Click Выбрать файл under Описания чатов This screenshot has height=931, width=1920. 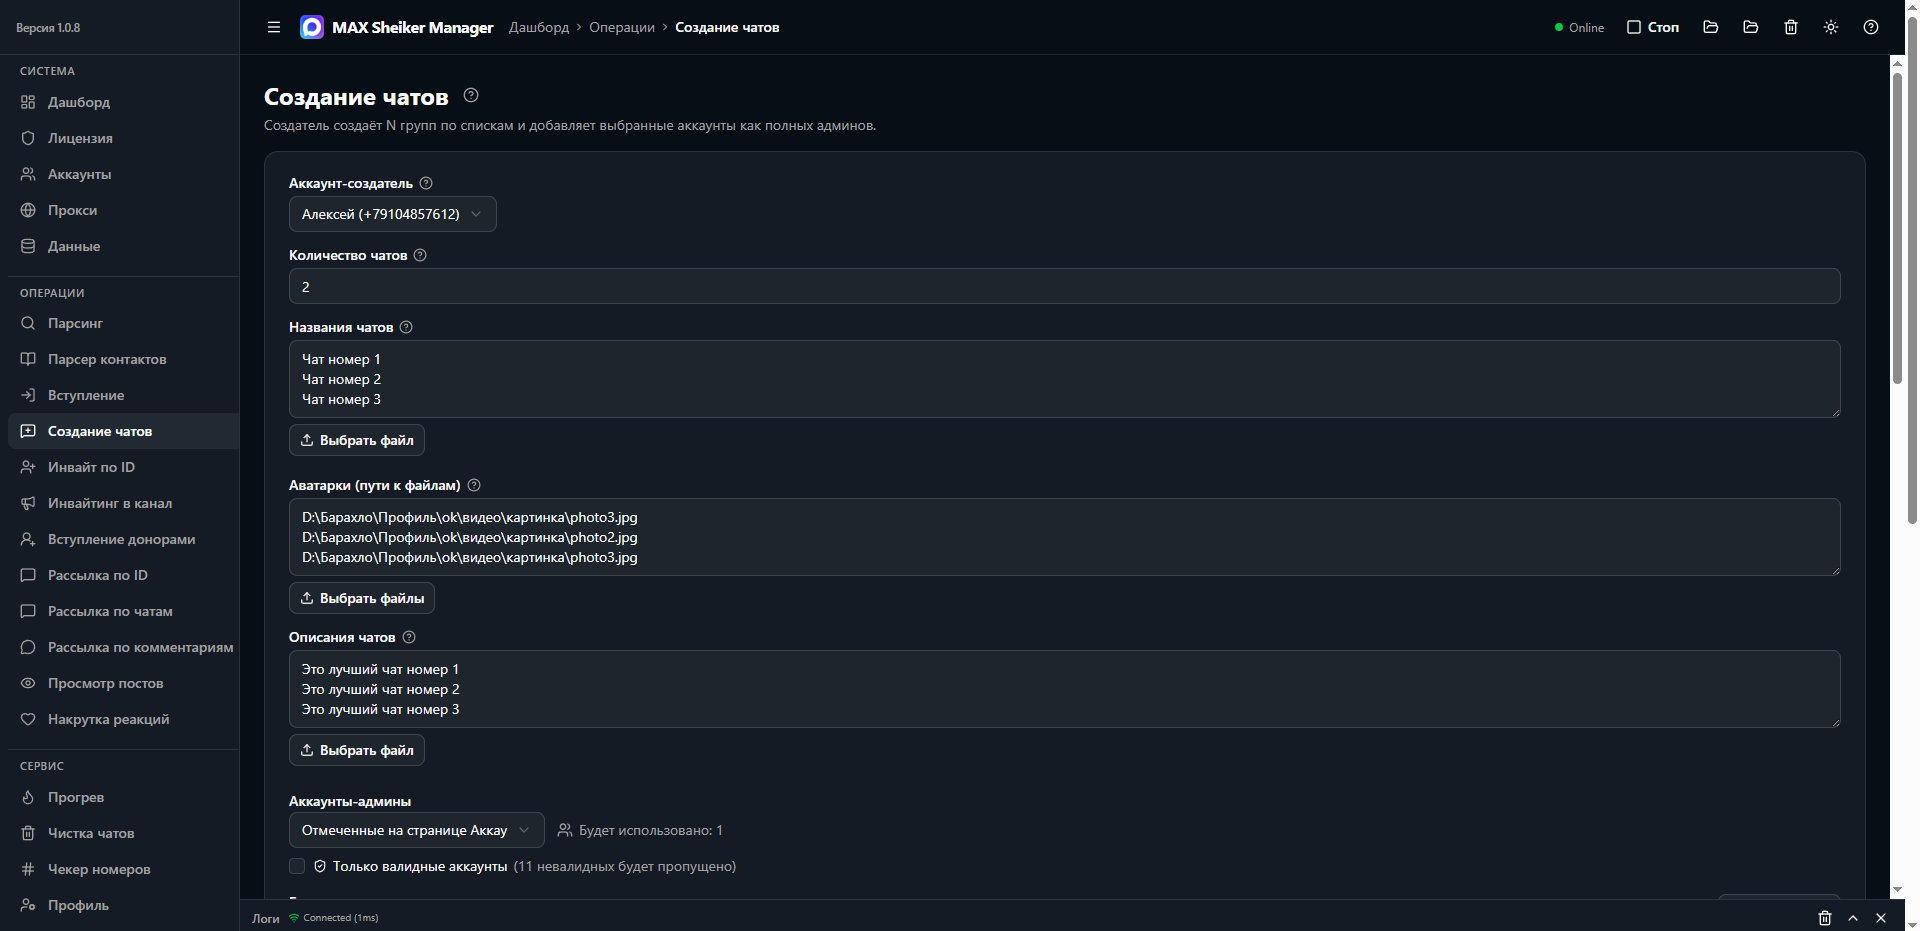tap(357, 750)
